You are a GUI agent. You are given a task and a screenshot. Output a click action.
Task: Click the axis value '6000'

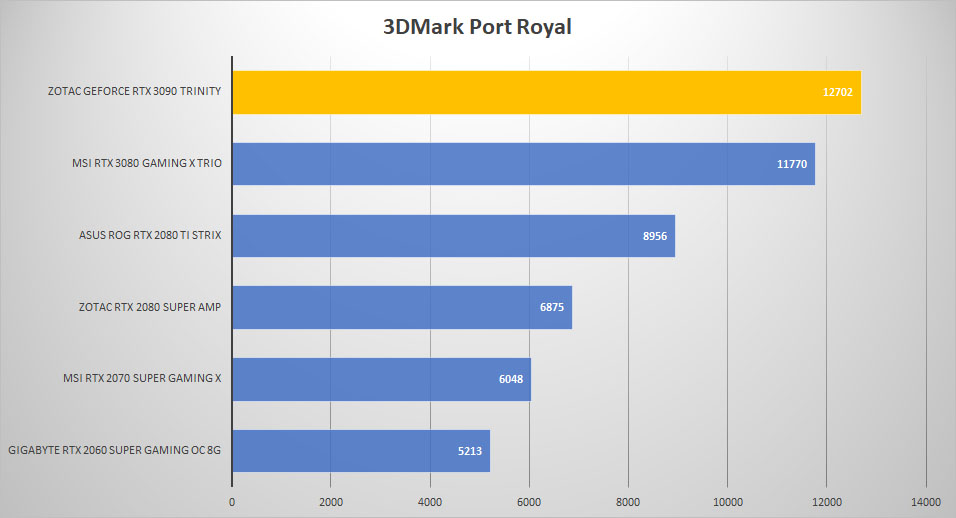click(x=529, y=502)
